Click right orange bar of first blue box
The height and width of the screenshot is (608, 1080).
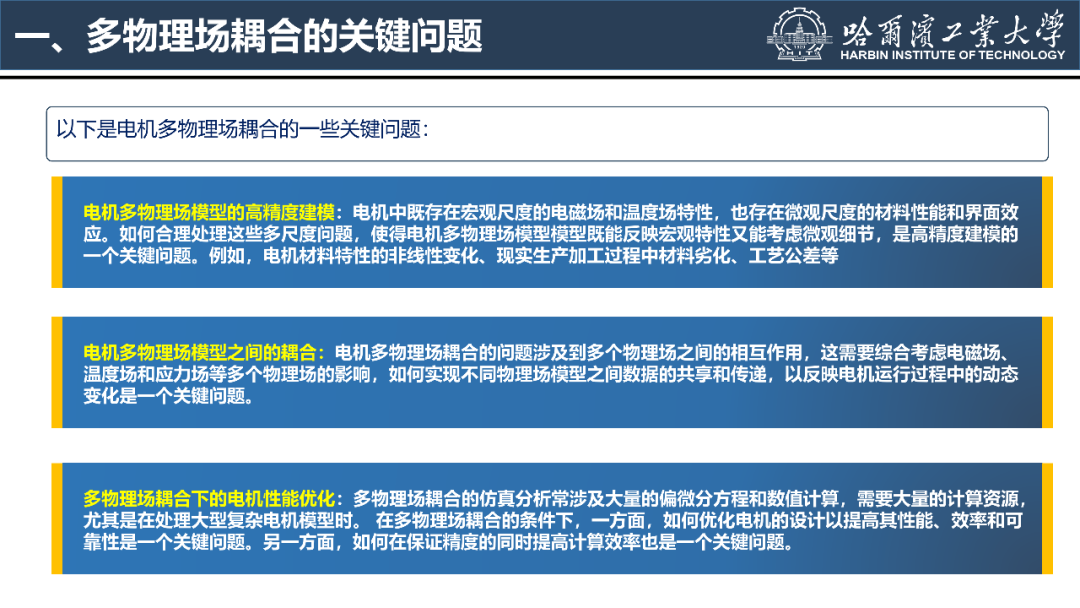point(1047,232)
